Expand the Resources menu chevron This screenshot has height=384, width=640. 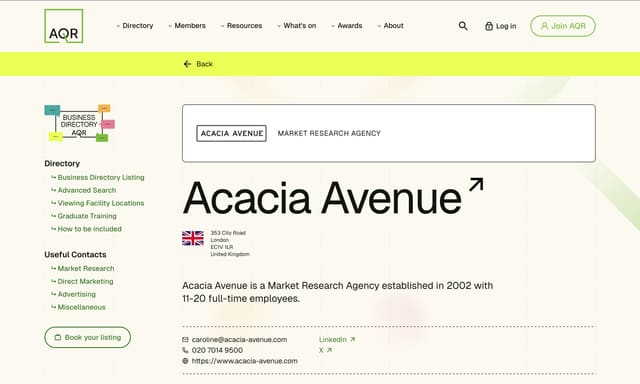[x=222, y=26]
